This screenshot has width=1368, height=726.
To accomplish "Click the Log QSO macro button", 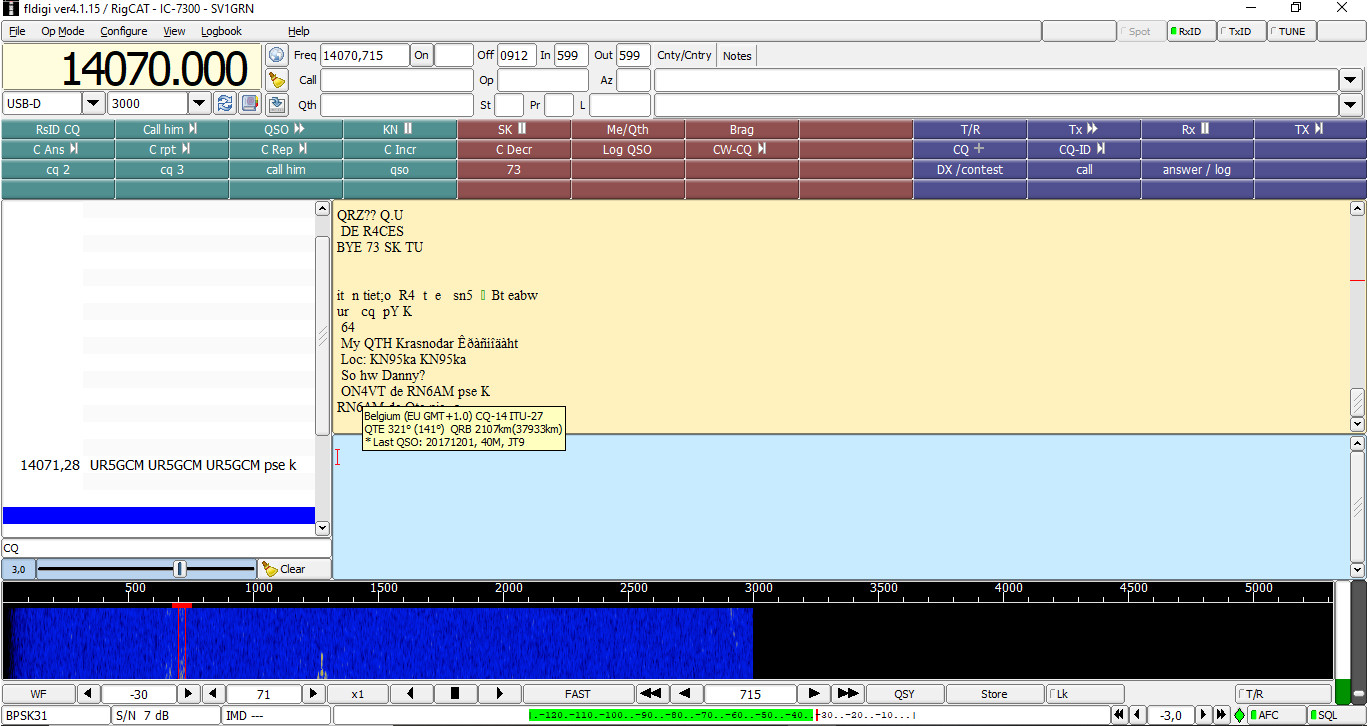I will pos(628,150).
